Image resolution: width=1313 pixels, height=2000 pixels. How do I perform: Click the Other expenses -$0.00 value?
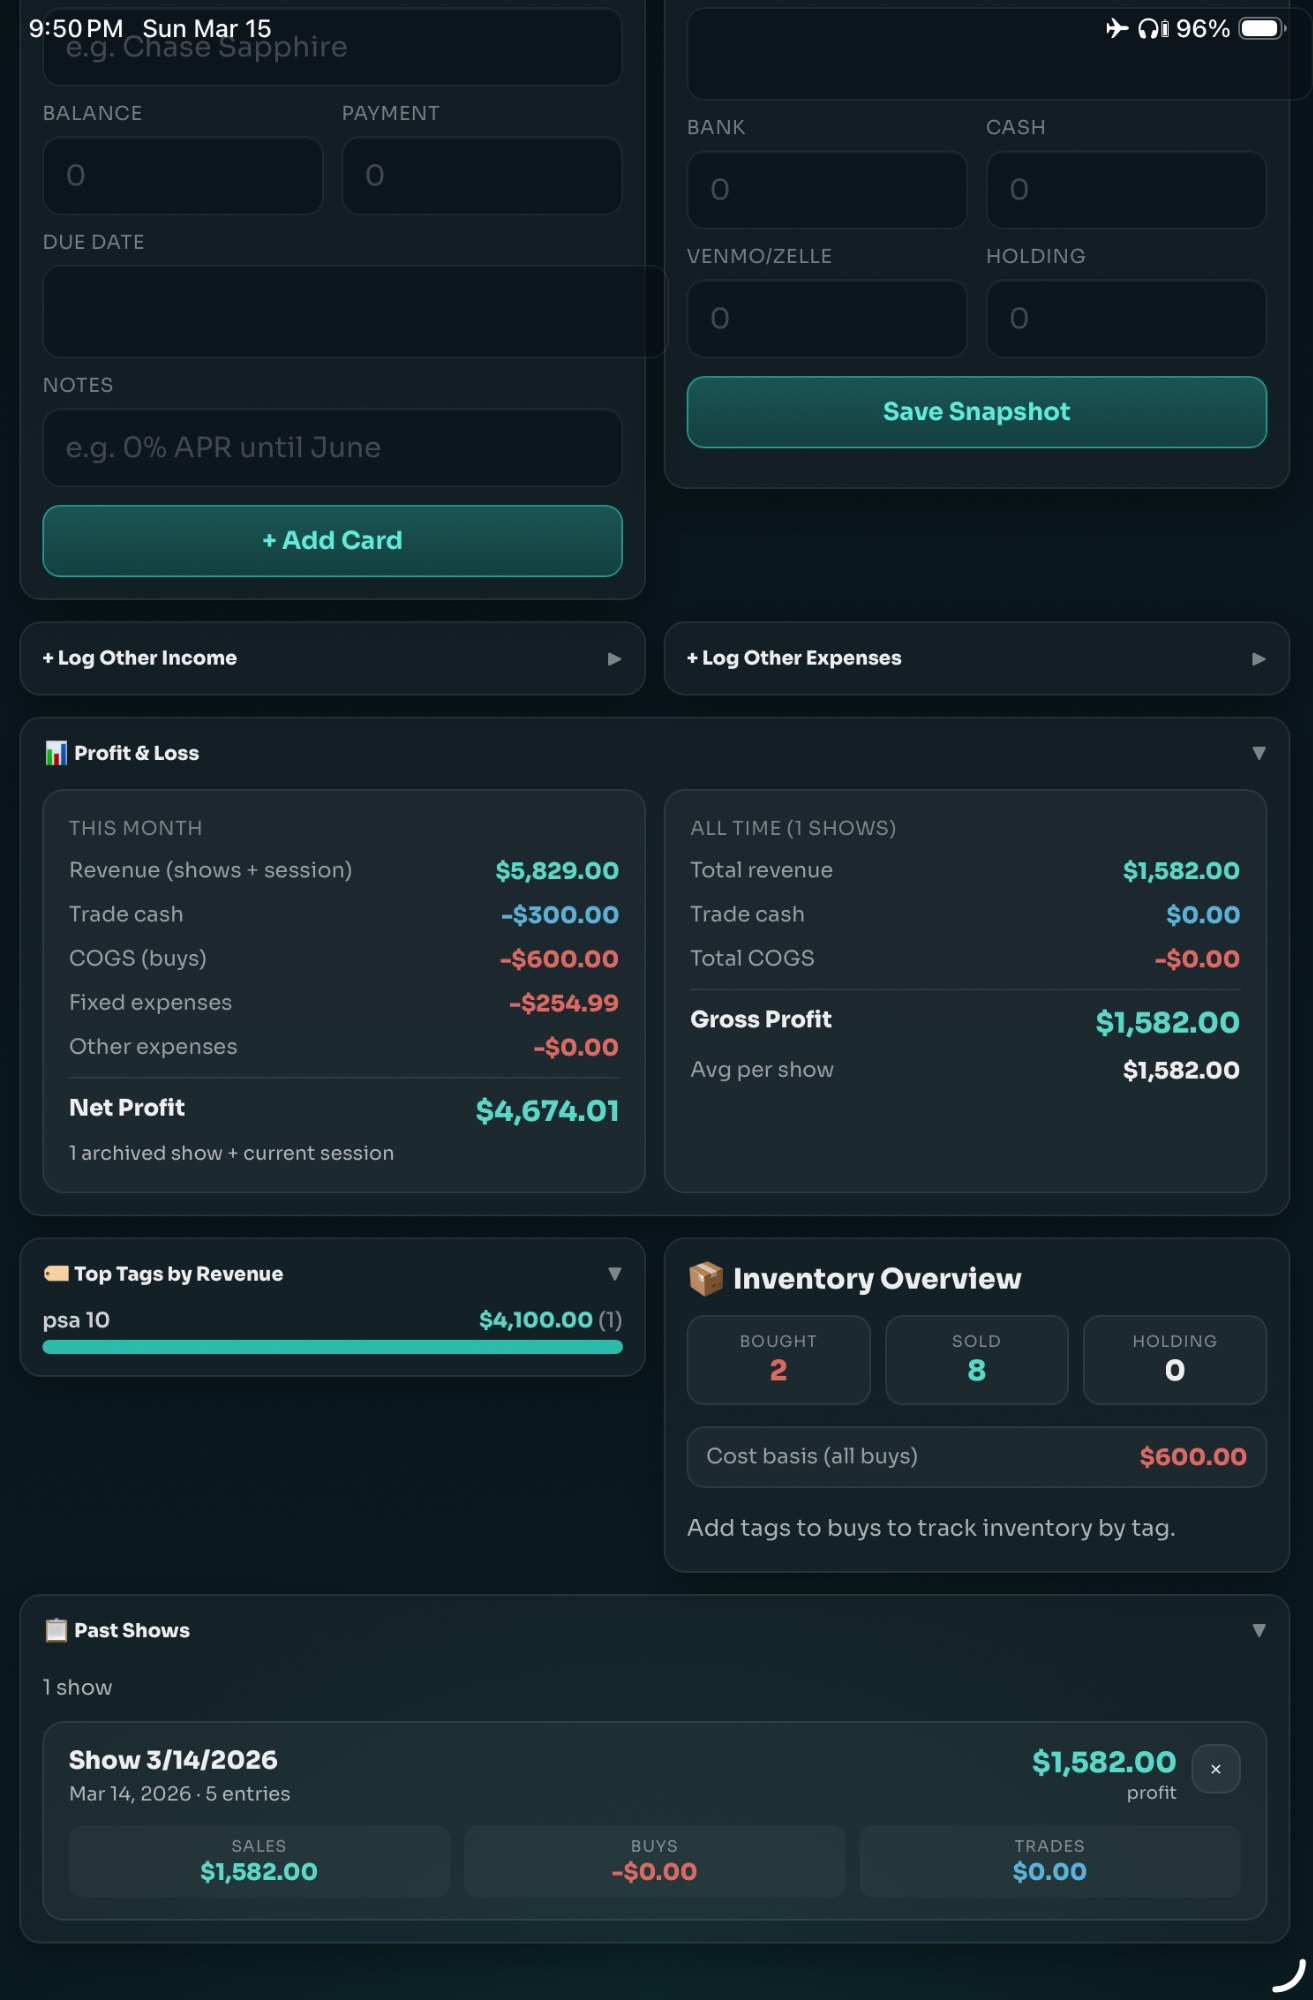(576, 1047)
